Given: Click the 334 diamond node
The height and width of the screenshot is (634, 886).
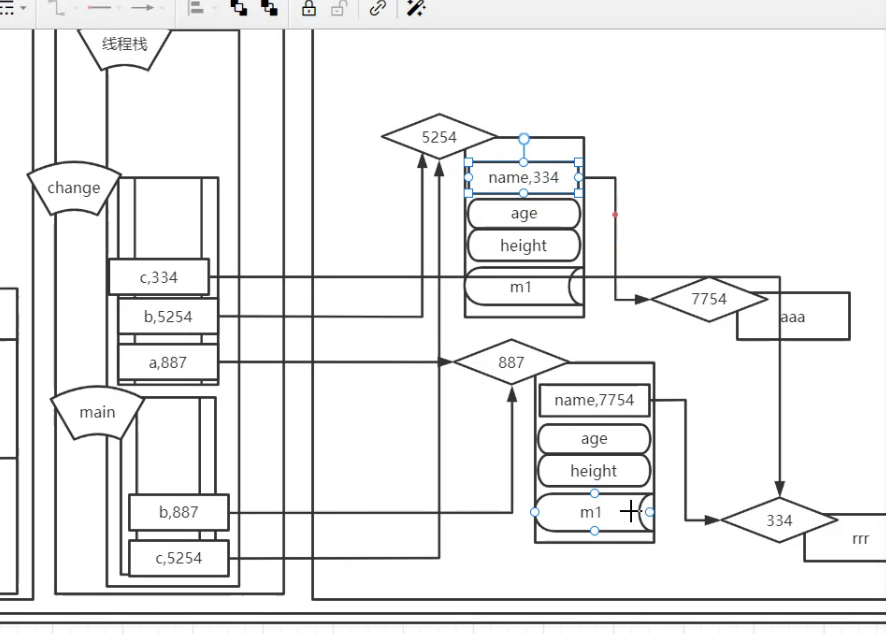Looking at the screenshot, I should (x=779, y=520).
